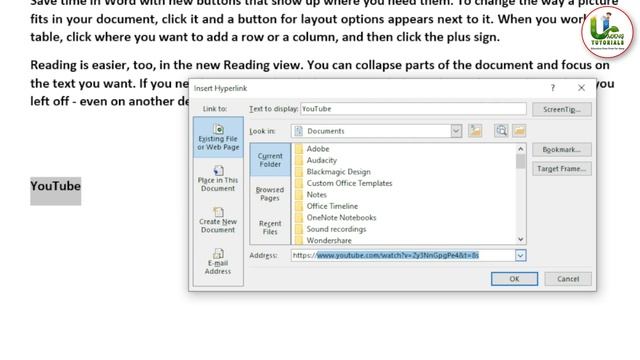Image resolution: width=640 pixels, height=360 pixels.
Task: Choose Place in This Document link type
Action: (218, 179)
